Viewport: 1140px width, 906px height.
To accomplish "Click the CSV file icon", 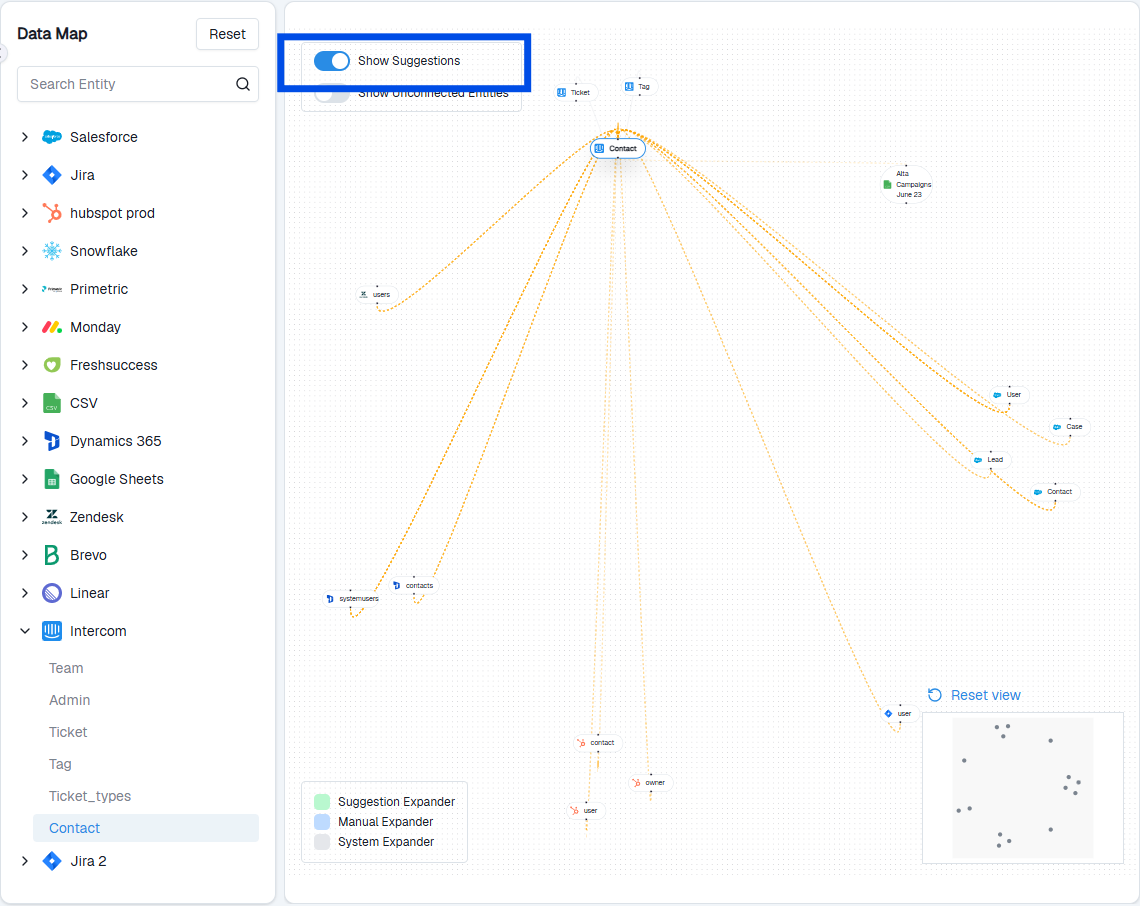I will tap(52, 403).
